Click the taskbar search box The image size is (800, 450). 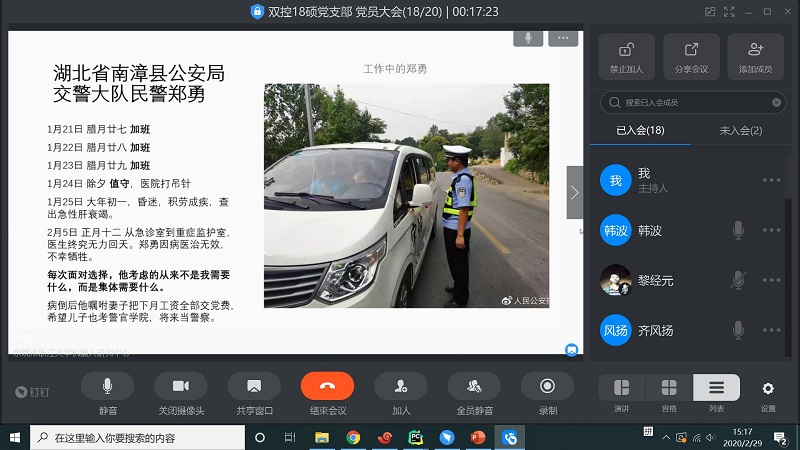pos(137,438)
